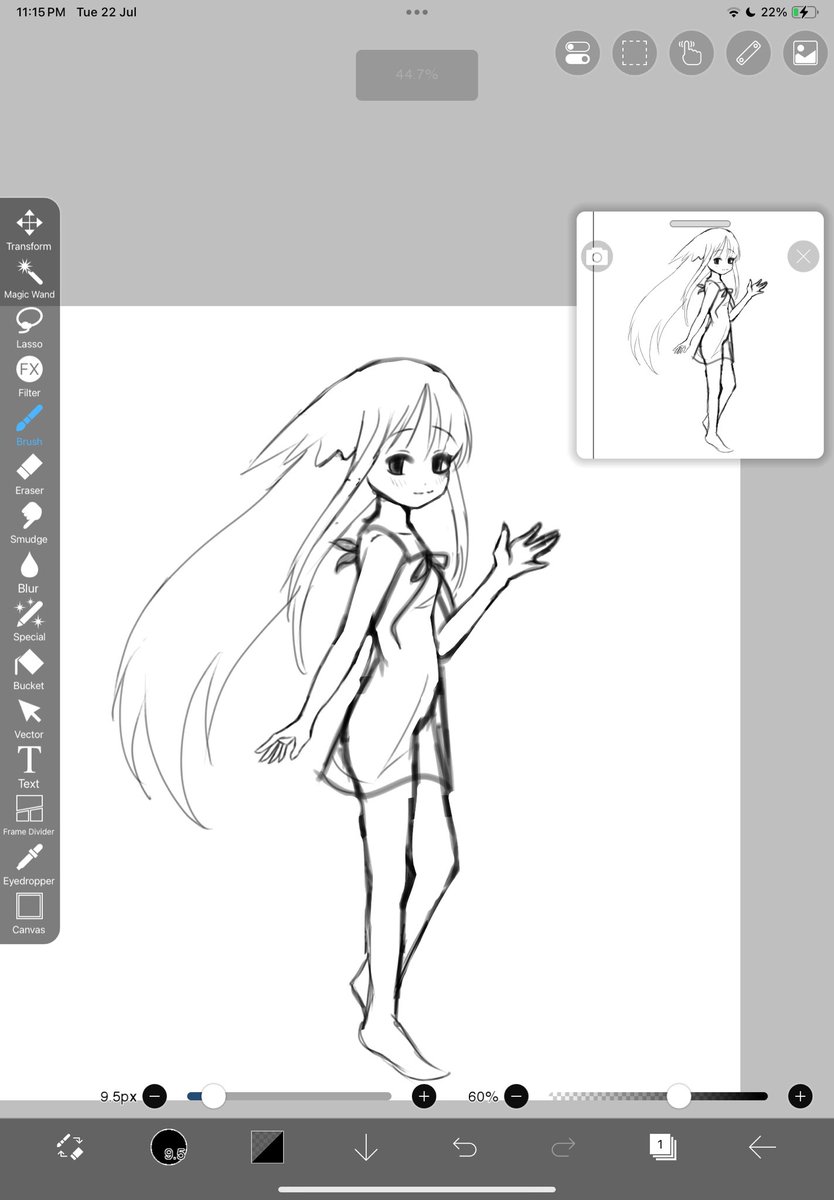The image size is (834, 1200).
Task: Undo the last stroke
Action: (x=465, y=1147)
